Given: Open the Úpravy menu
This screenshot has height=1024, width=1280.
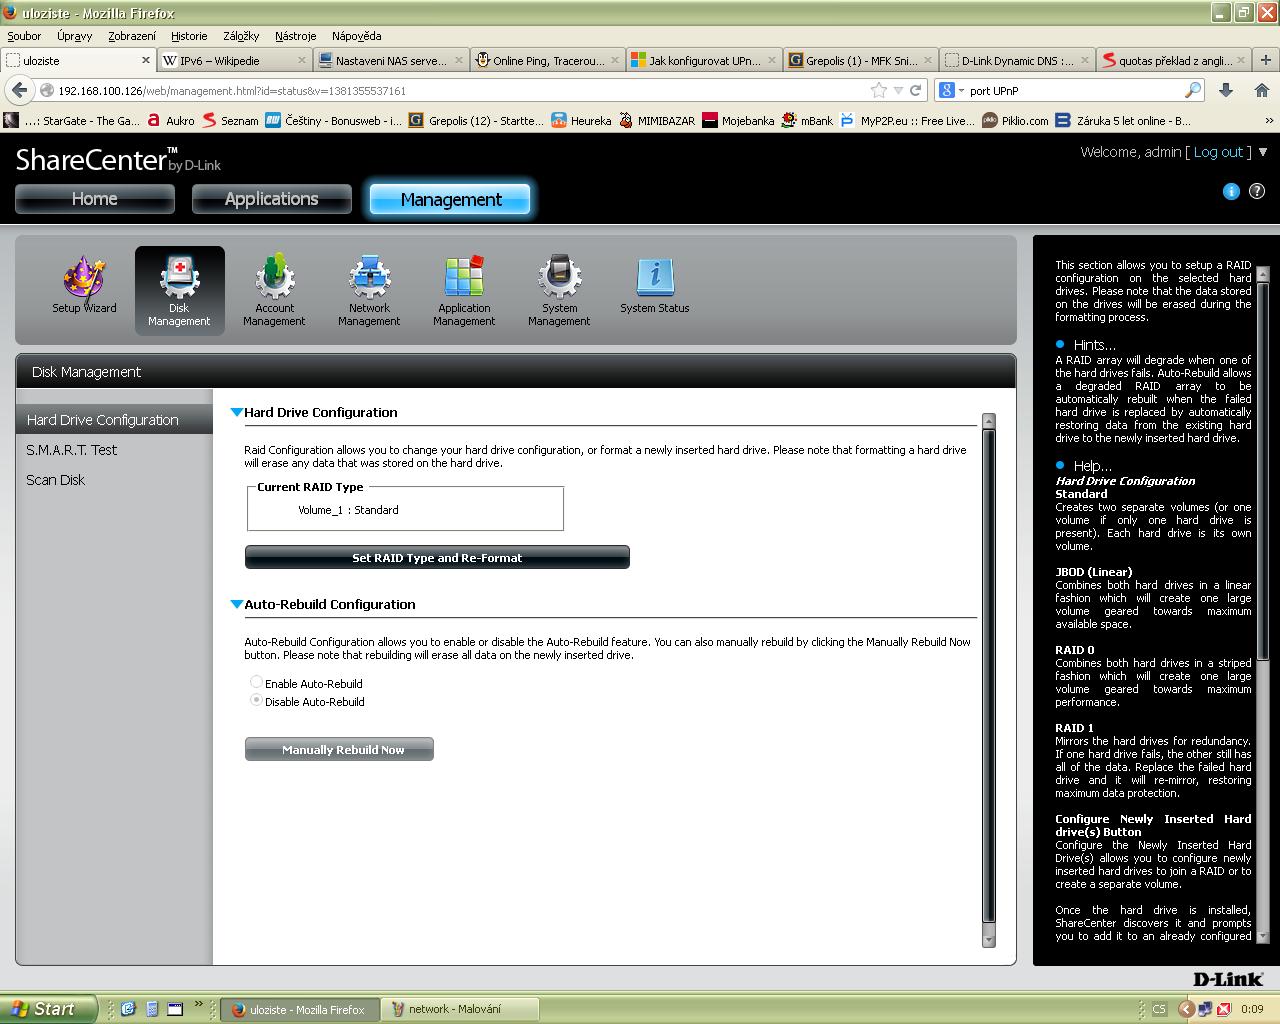Looking at the screenshot, I should pos(75,36).
